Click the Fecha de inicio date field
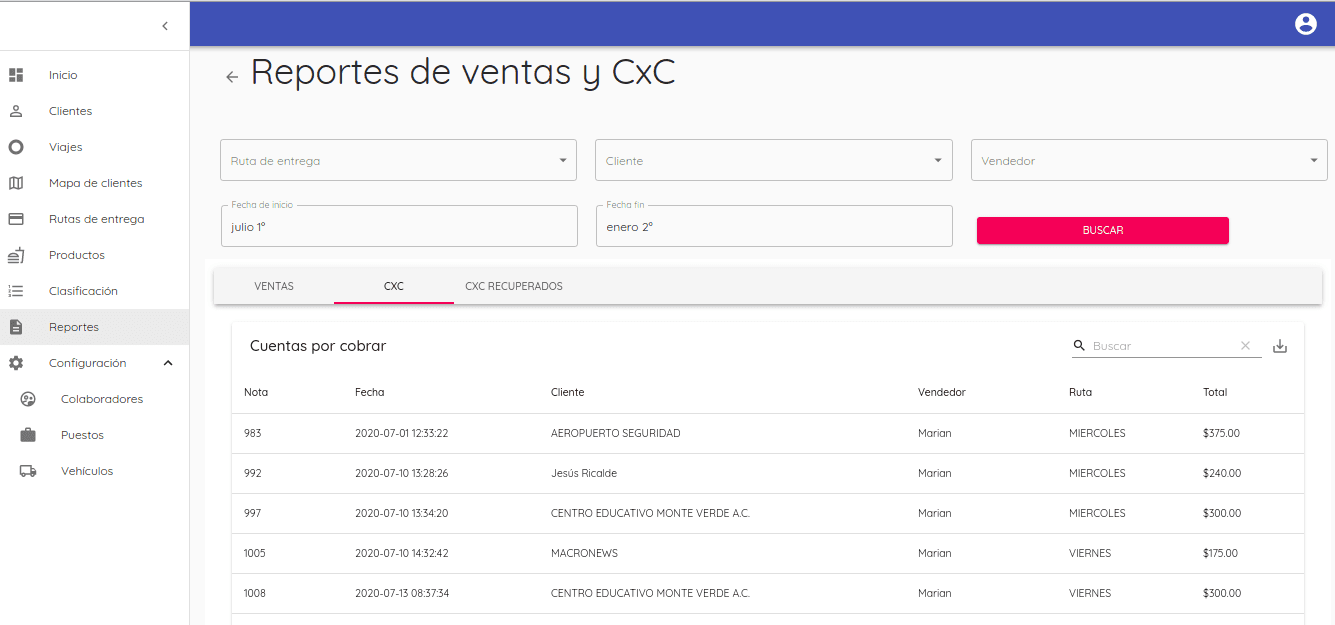This screenshot has height=625, width=1335. (x=399, y=226)
